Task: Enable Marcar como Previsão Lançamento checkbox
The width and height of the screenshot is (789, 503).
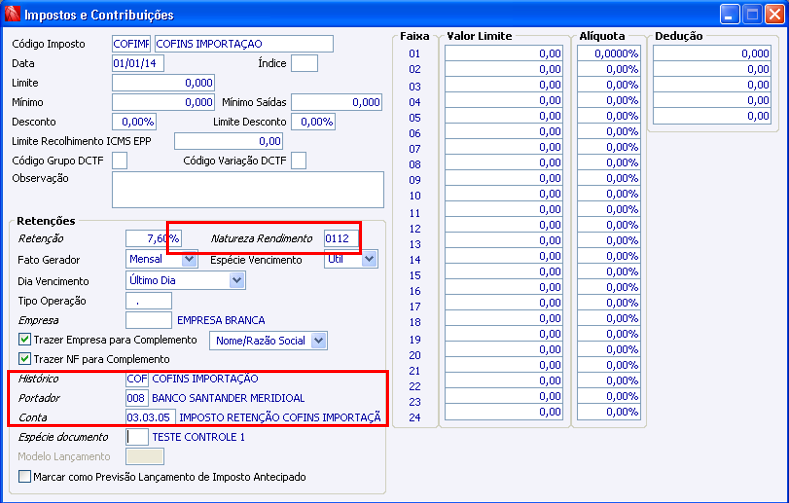Action: click(x=24, y=476)
